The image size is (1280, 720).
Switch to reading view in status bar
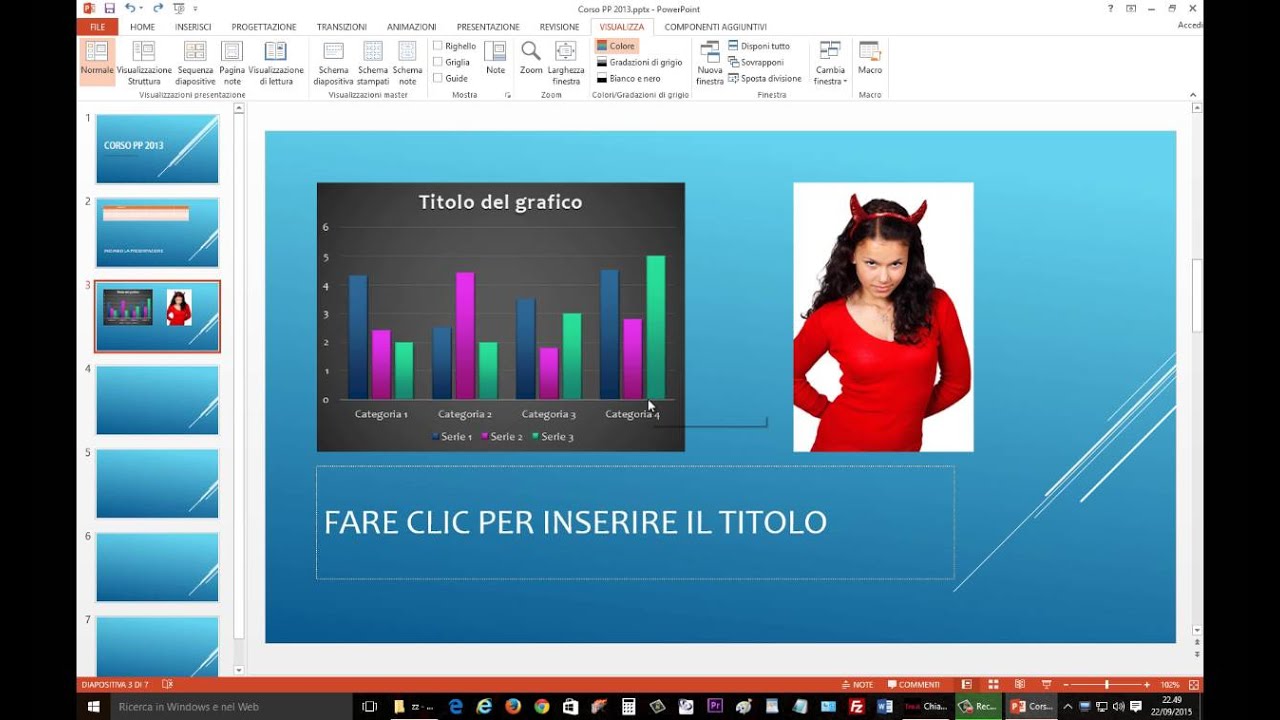click(1019, 685)
